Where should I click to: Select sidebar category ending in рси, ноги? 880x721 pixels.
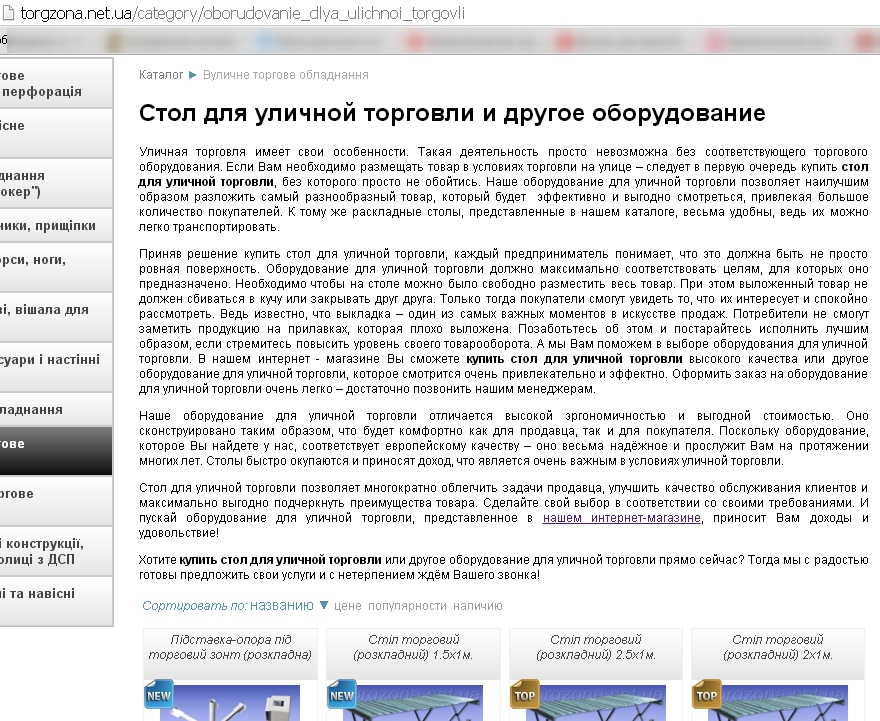pyautogui.click(x=56, y=267)
